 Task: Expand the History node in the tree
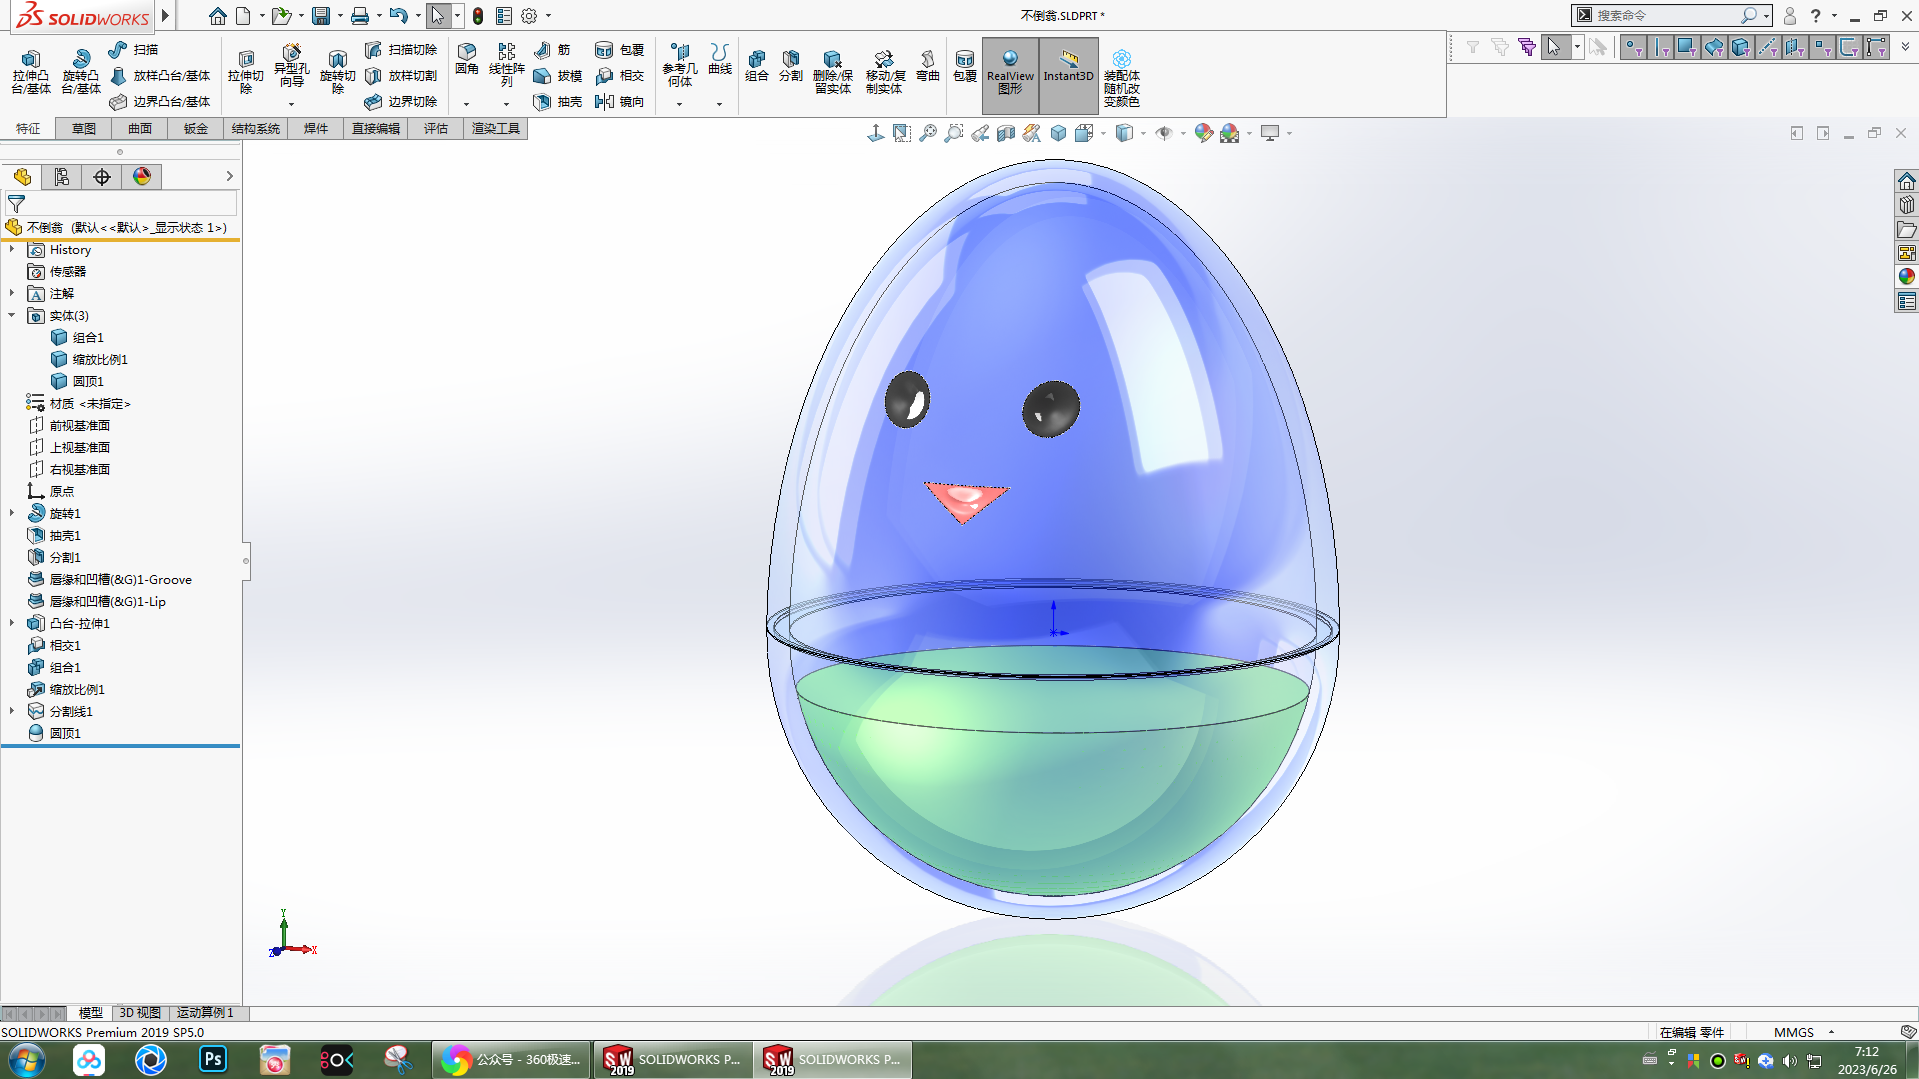(x=12, y=249)
